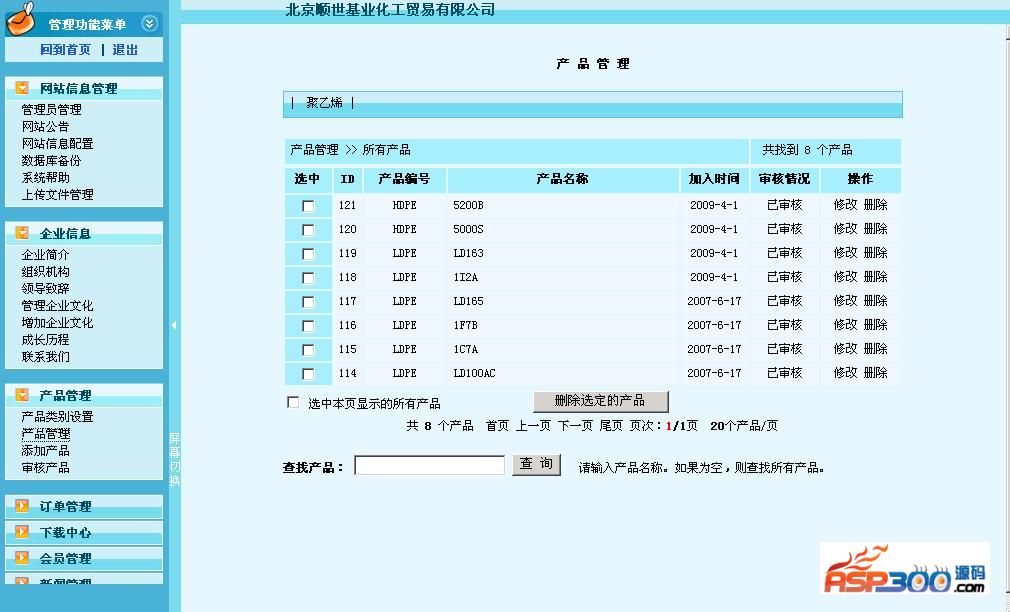Open 下载中心 menu section
The image size is (1010, 612).
65,532
